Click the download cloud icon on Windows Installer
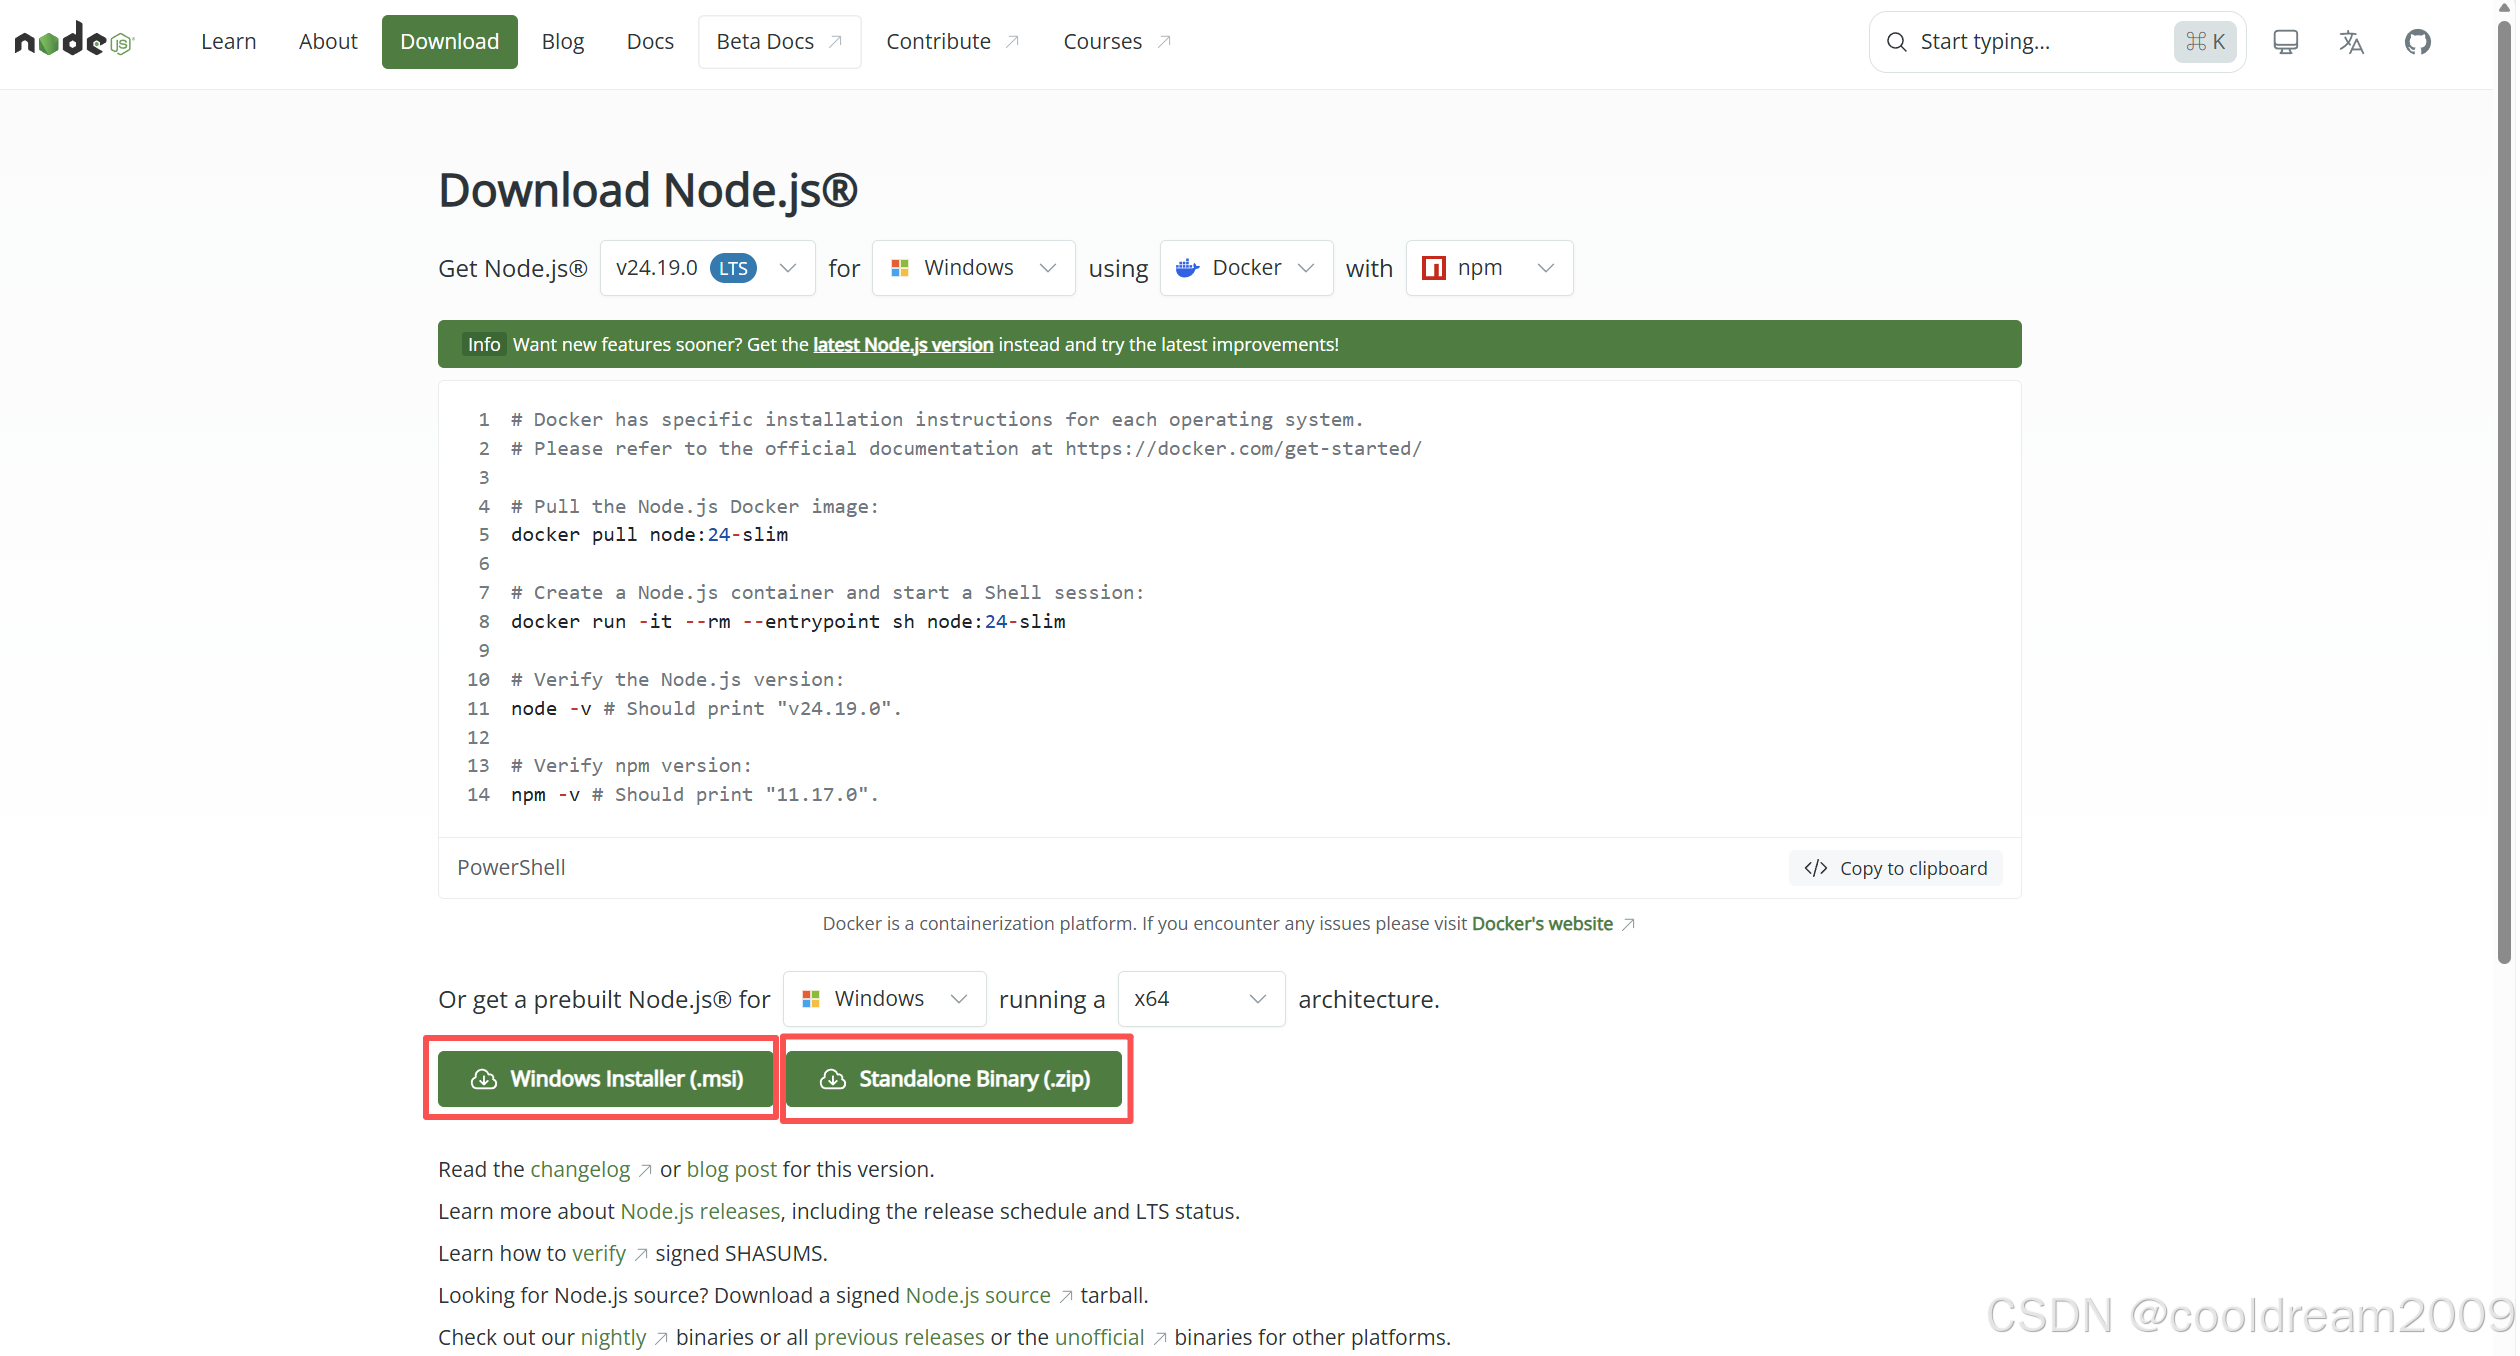Viewport: 2520px width, 1356px height. 484,1079
